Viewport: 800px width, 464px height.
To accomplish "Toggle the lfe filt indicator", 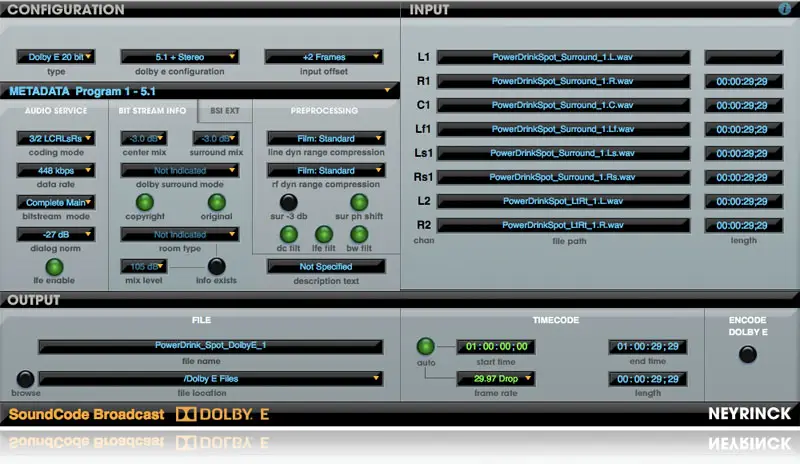I will pos(323,234).
